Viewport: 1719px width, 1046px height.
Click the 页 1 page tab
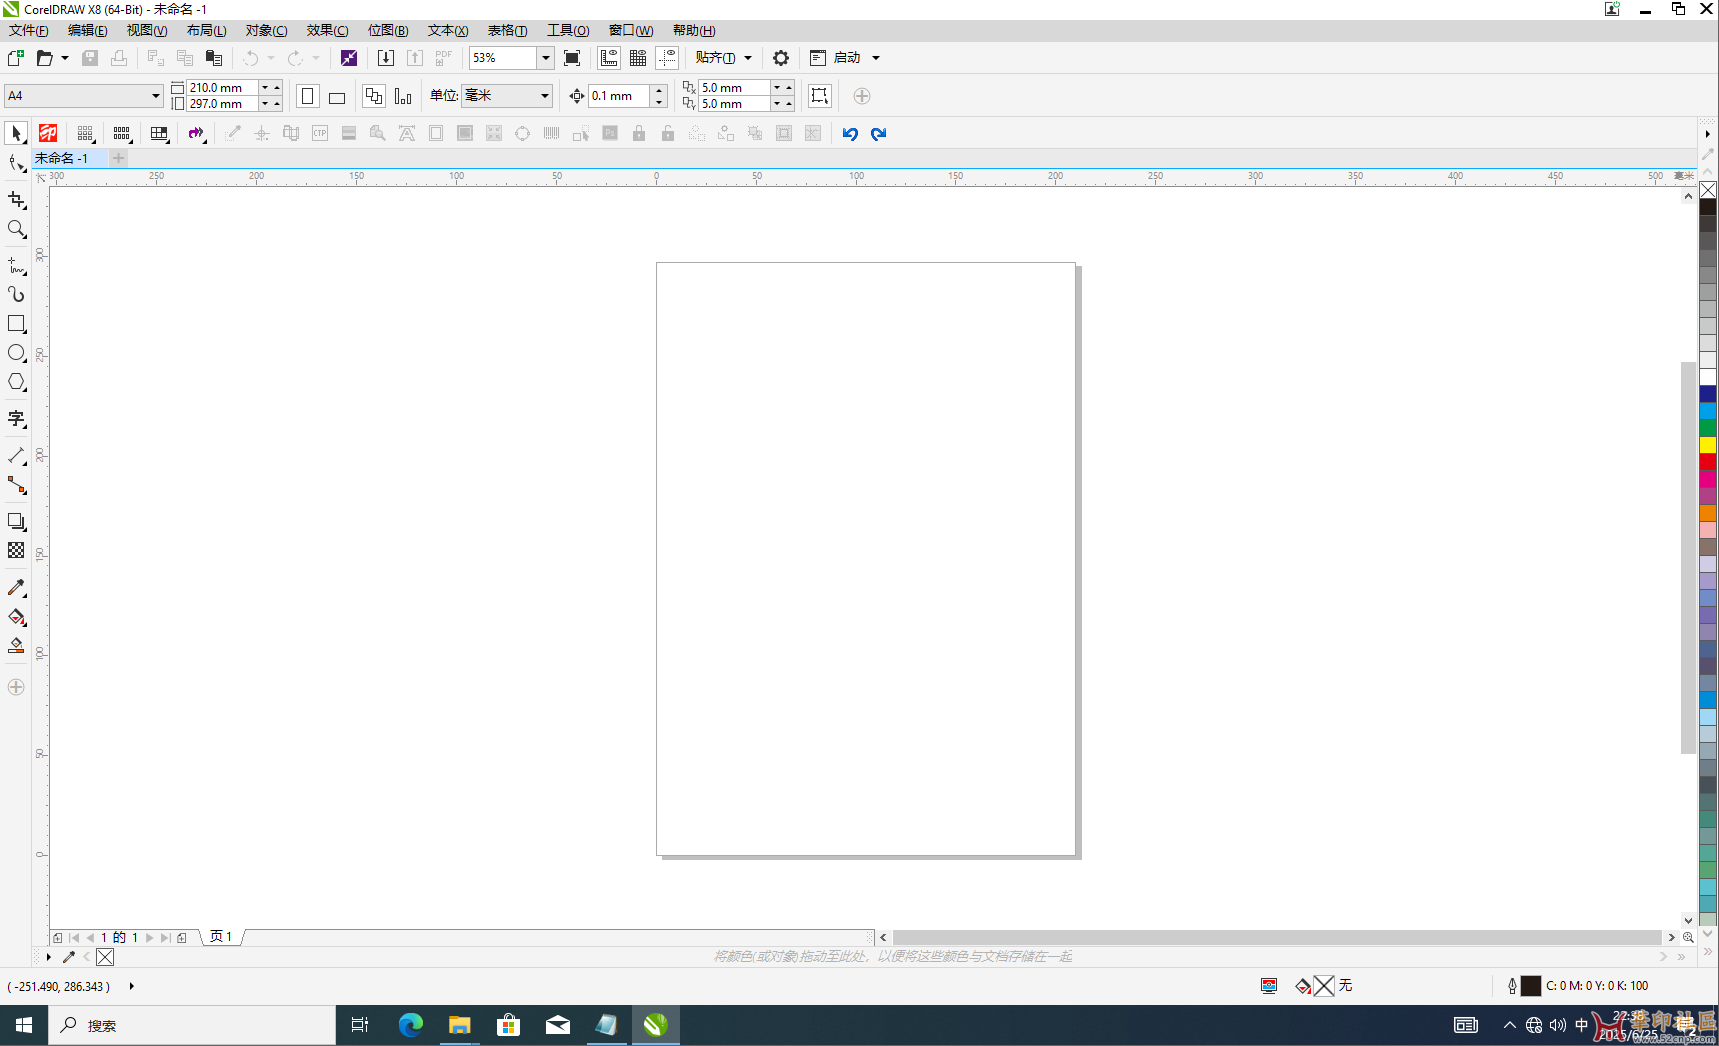221,937
